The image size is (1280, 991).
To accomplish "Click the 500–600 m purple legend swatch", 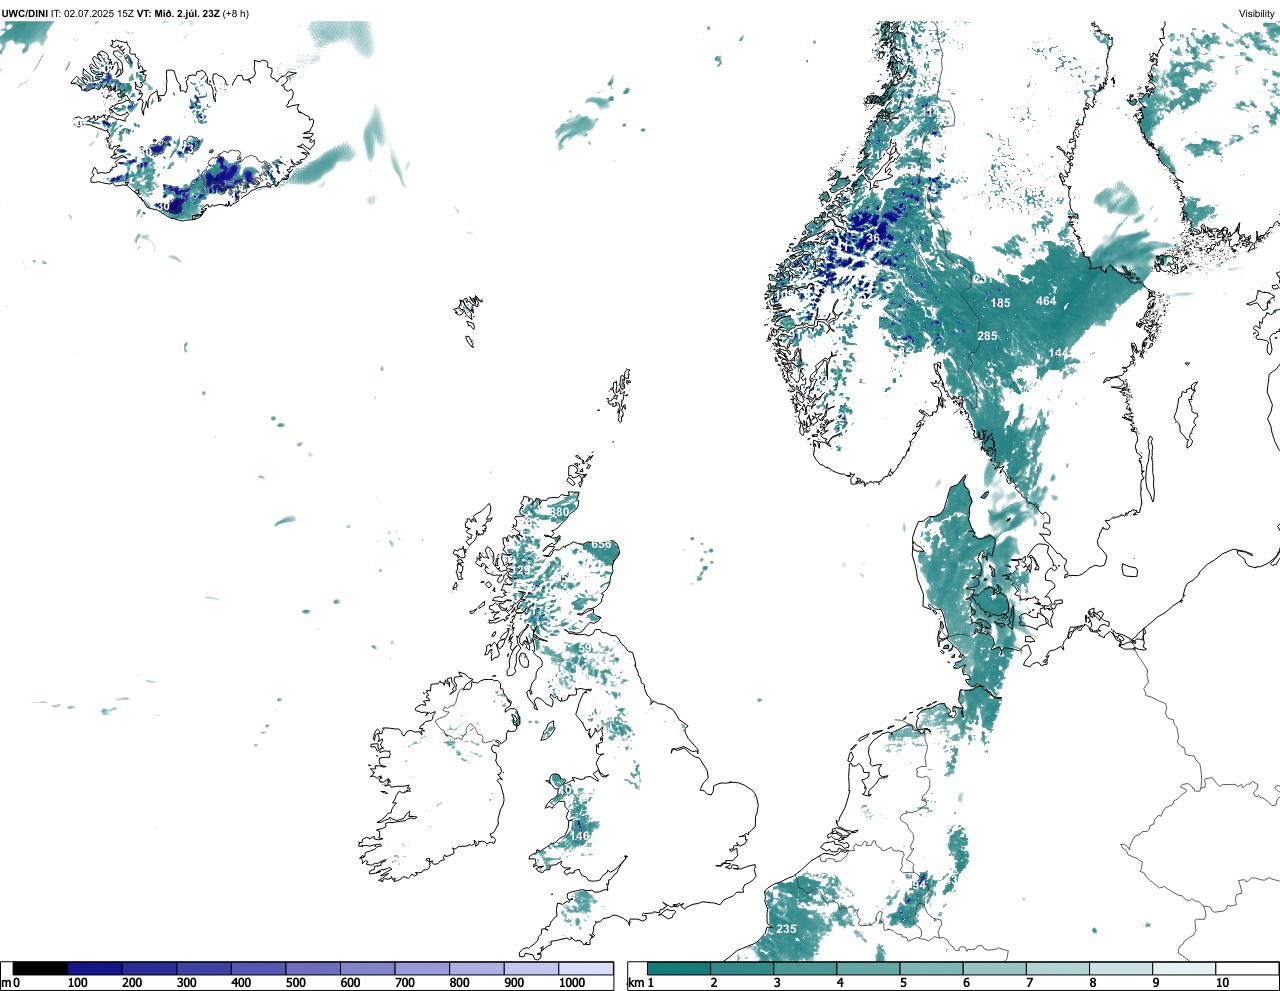I will click(313, 968).
